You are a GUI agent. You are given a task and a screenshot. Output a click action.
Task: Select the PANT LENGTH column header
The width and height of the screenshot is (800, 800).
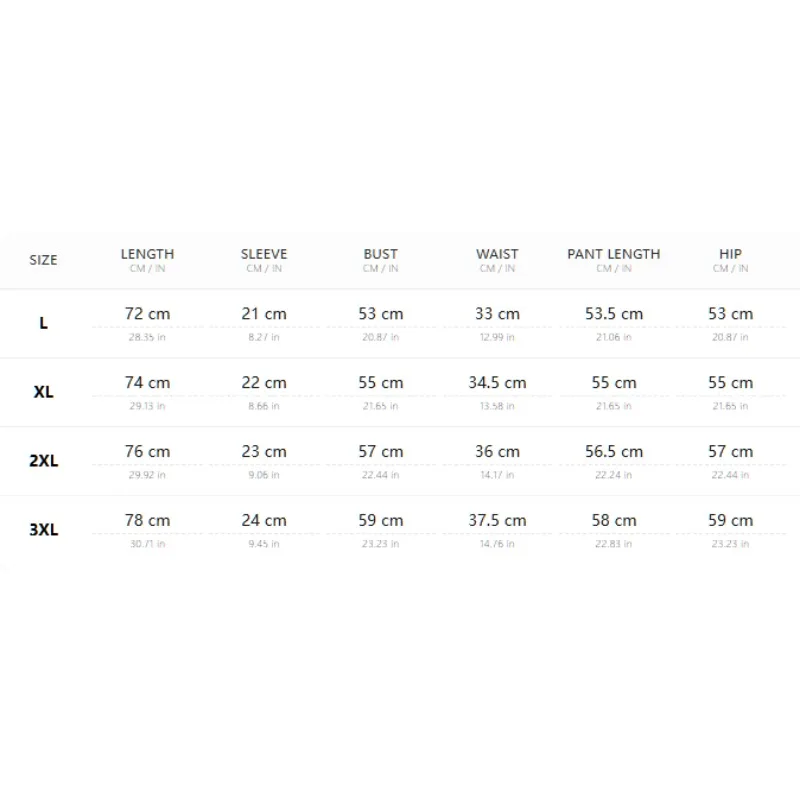(x=614, y=254)
